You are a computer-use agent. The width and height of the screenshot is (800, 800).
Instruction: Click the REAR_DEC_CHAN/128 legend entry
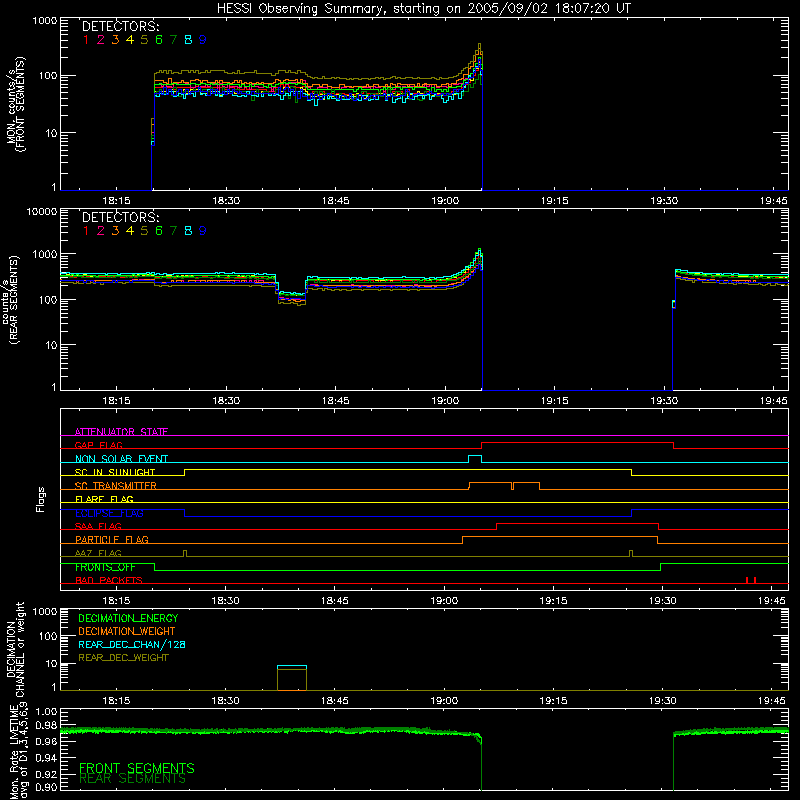point(132,644)
